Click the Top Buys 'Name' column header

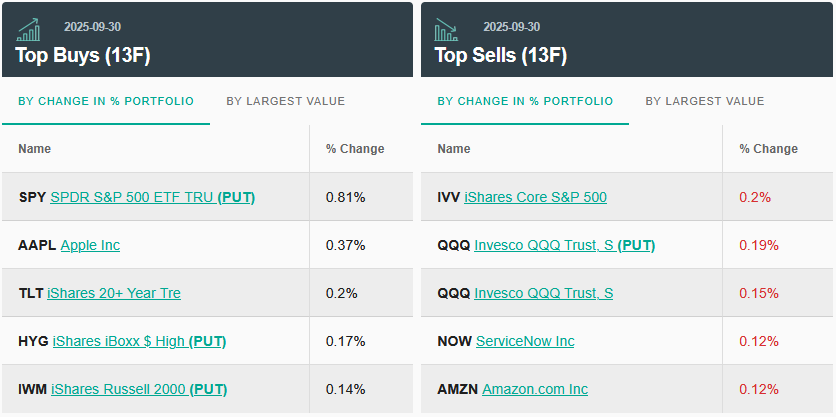tap(35, 149)
